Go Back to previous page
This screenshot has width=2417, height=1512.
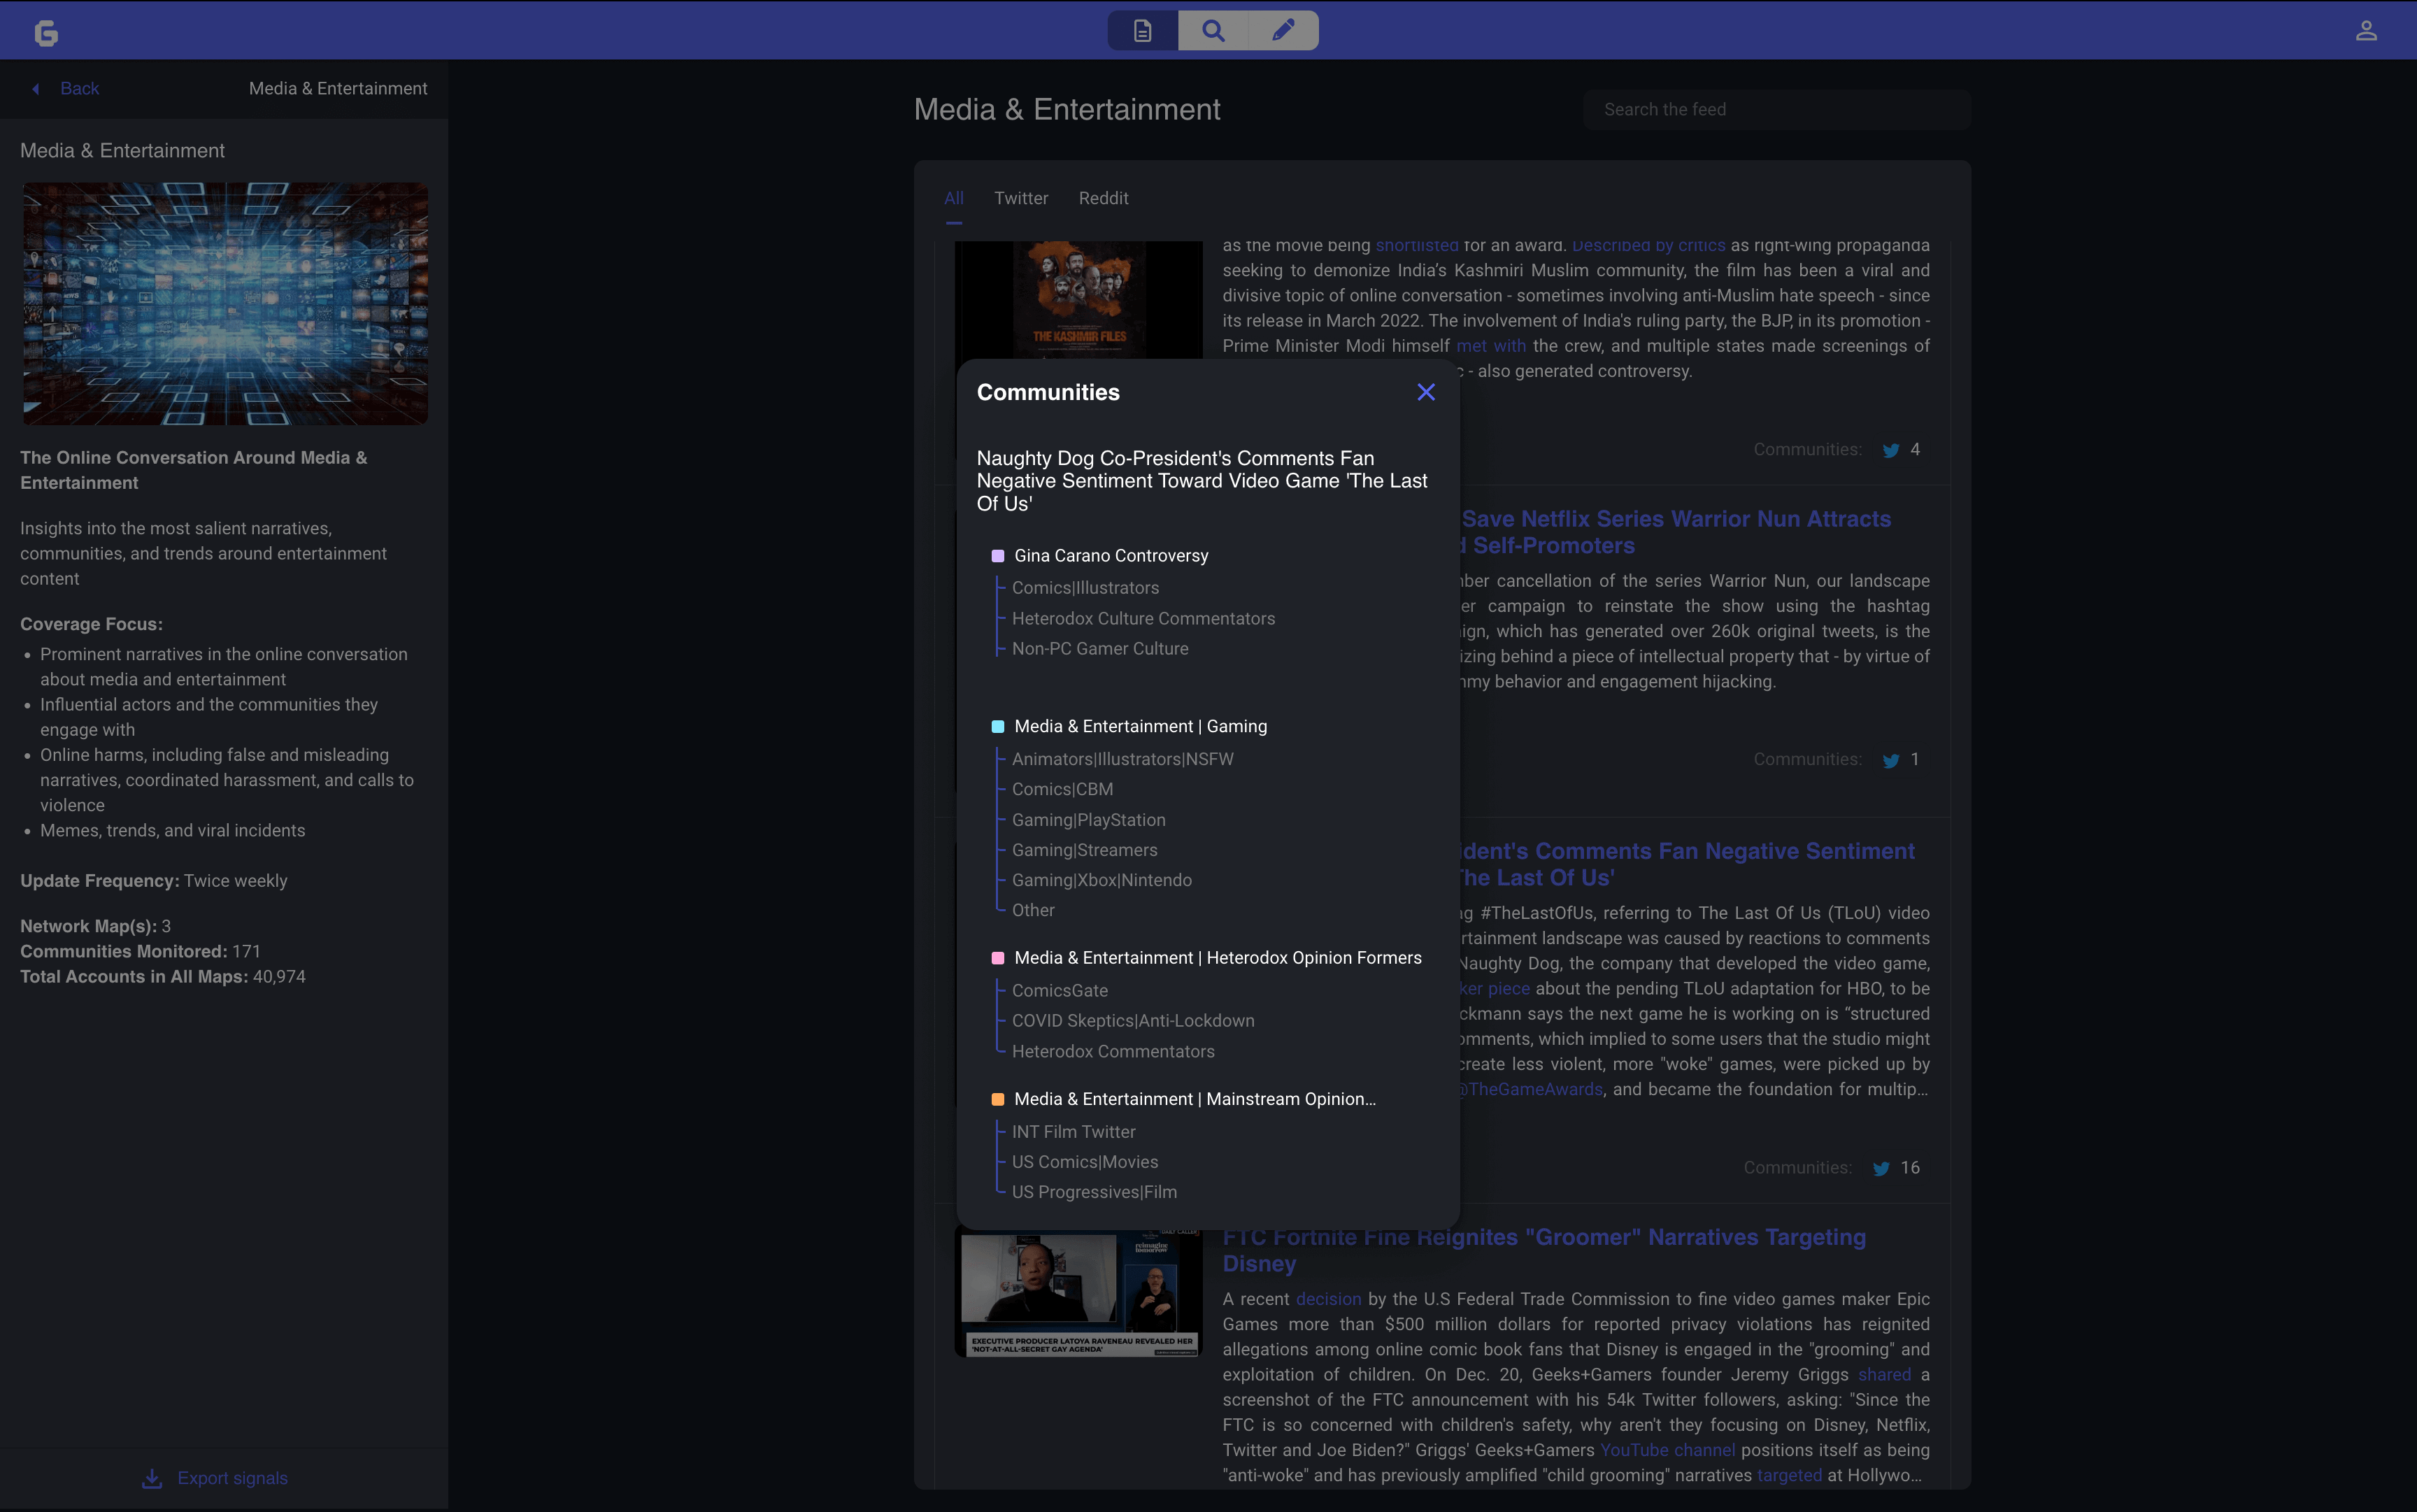(66, 89)
